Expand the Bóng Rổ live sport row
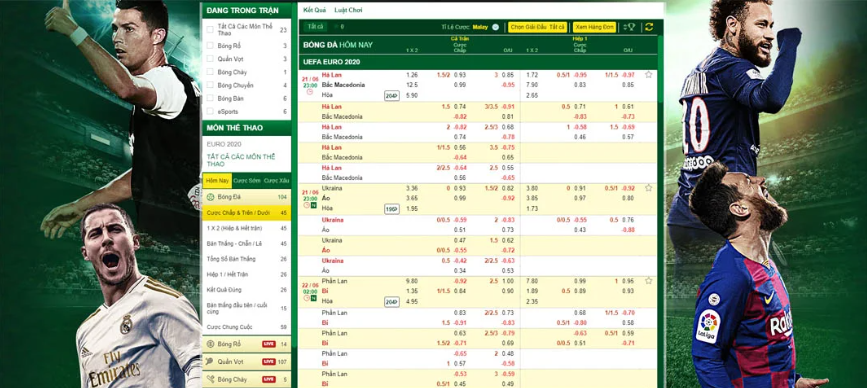Viewport: 867px width, 388px height. 247,344
